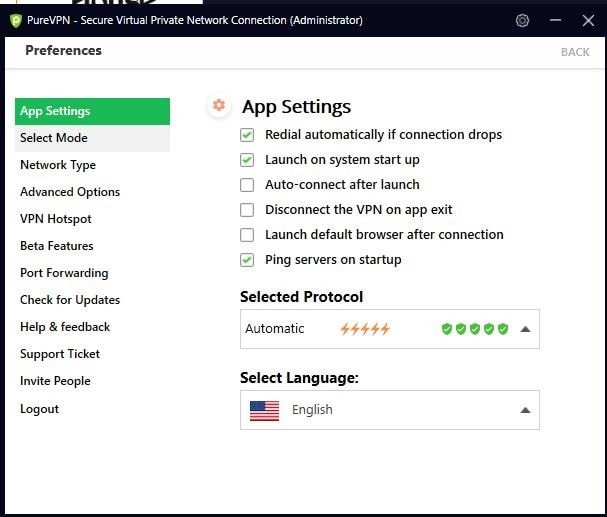
Task: Click the orange lightning speed rating
Action: [365, 329]
